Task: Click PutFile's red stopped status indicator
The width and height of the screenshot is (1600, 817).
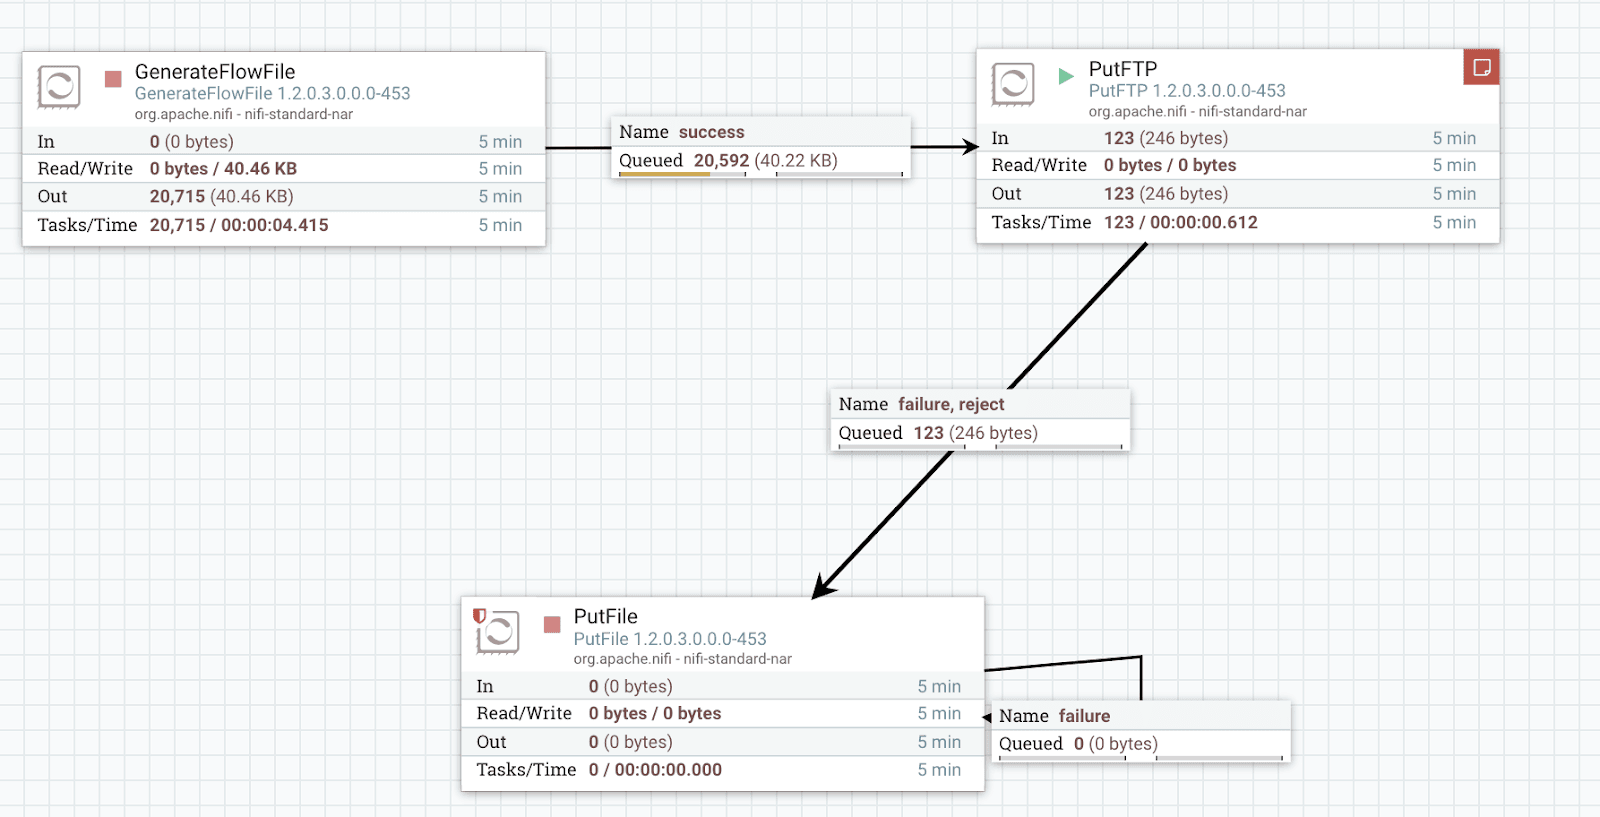Action: point(552,624)
